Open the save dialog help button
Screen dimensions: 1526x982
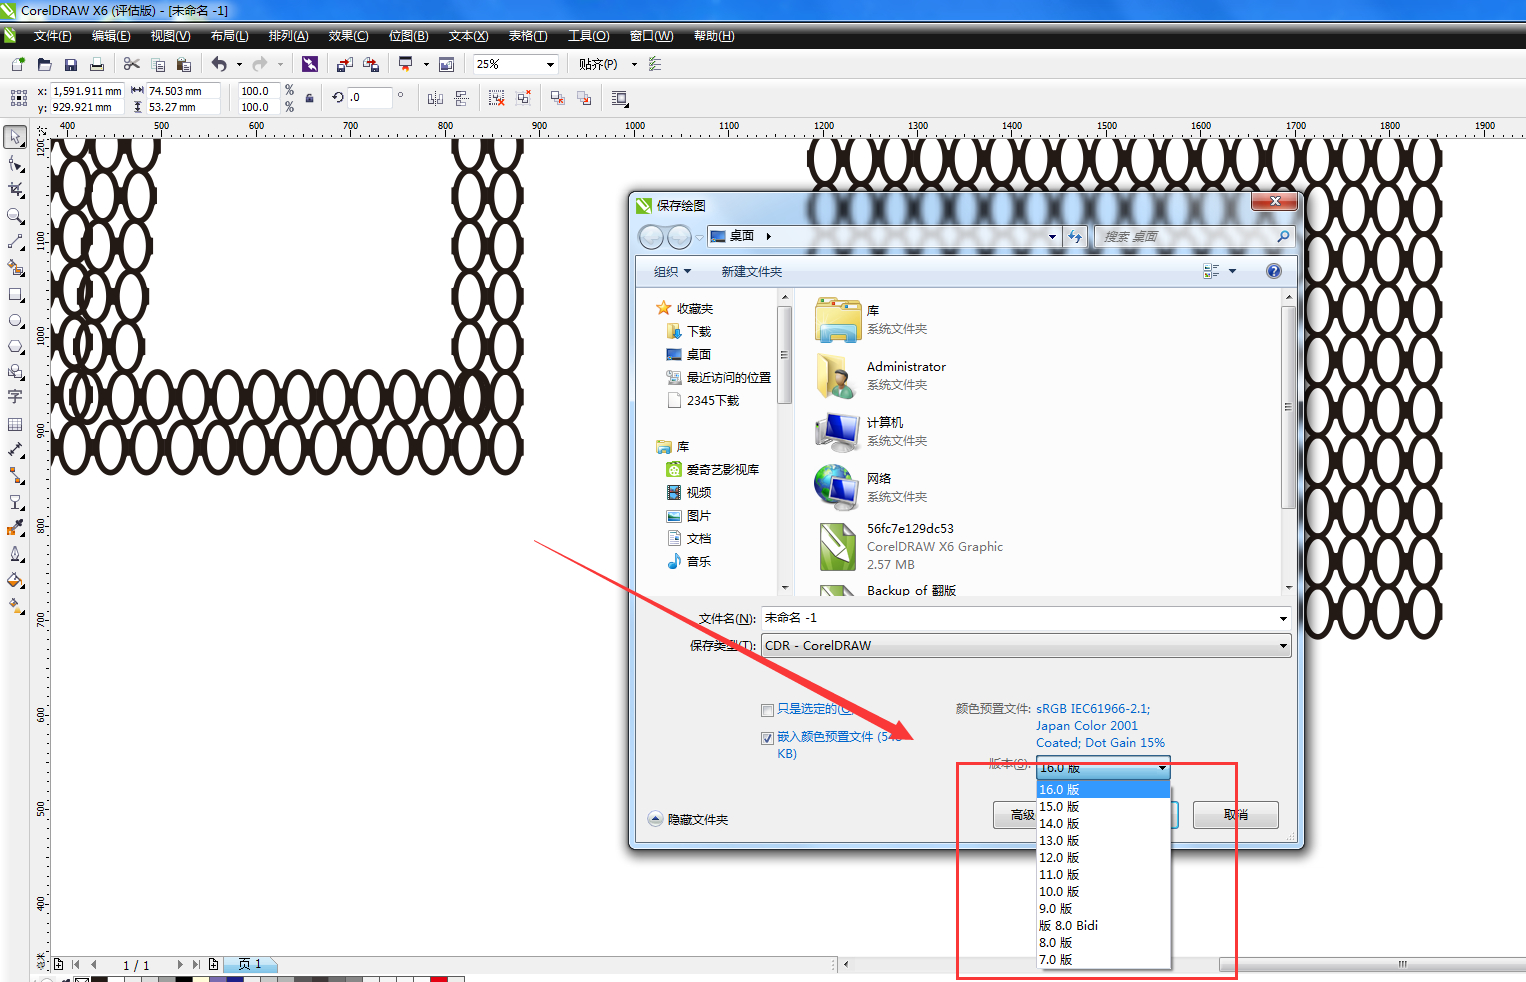click(x=1273, y=271)
